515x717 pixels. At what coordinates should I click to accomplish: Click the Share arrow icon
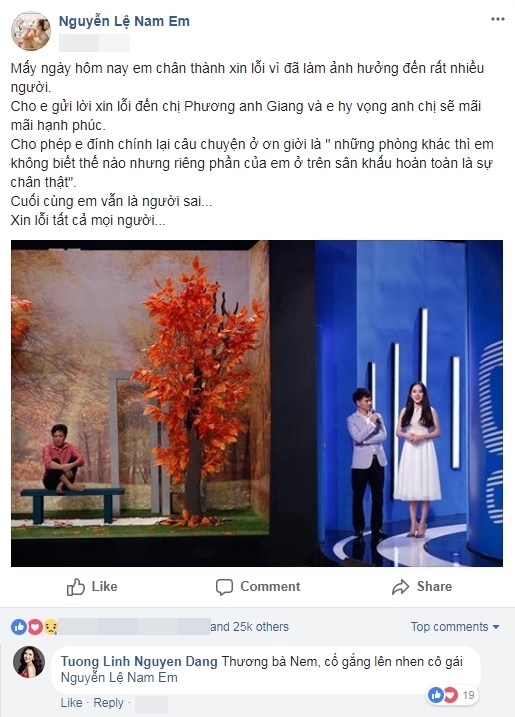pos(400,587)
